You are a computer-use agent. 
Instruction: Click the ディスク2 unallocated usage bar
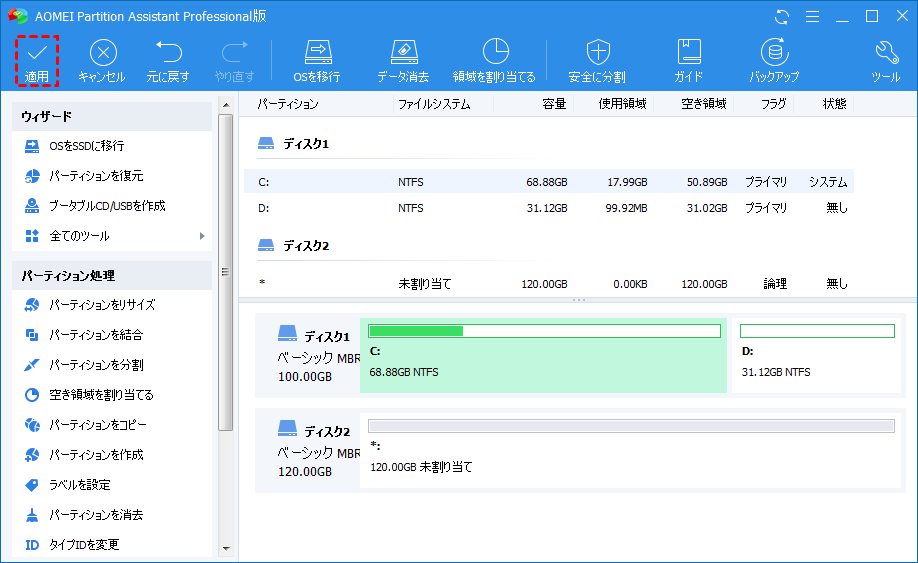coord(631,426)
